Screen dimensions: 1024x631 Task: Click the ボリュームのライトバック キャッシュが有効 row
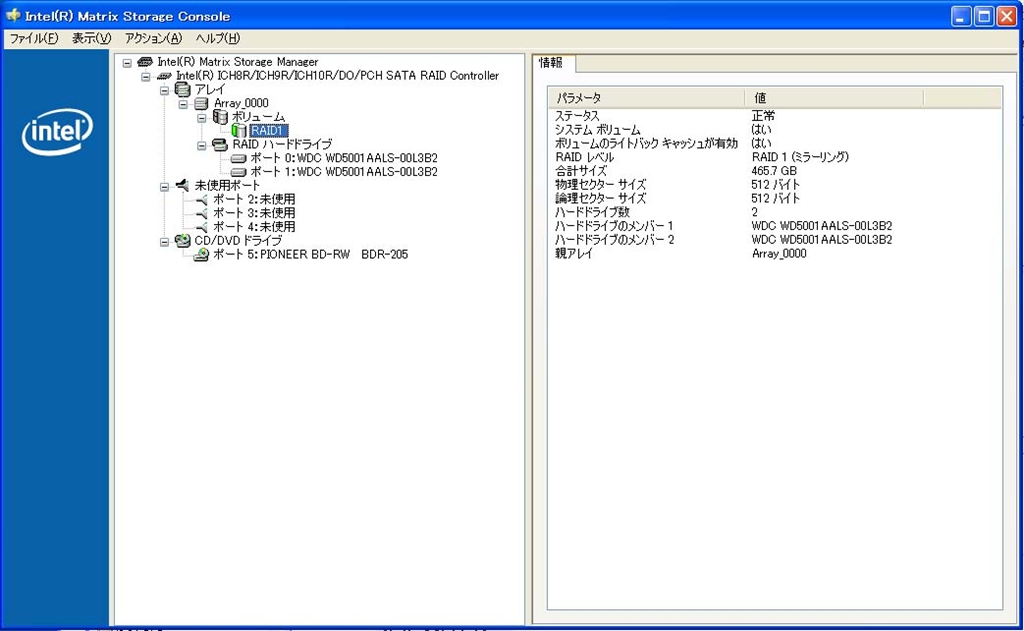click(646, 143)
